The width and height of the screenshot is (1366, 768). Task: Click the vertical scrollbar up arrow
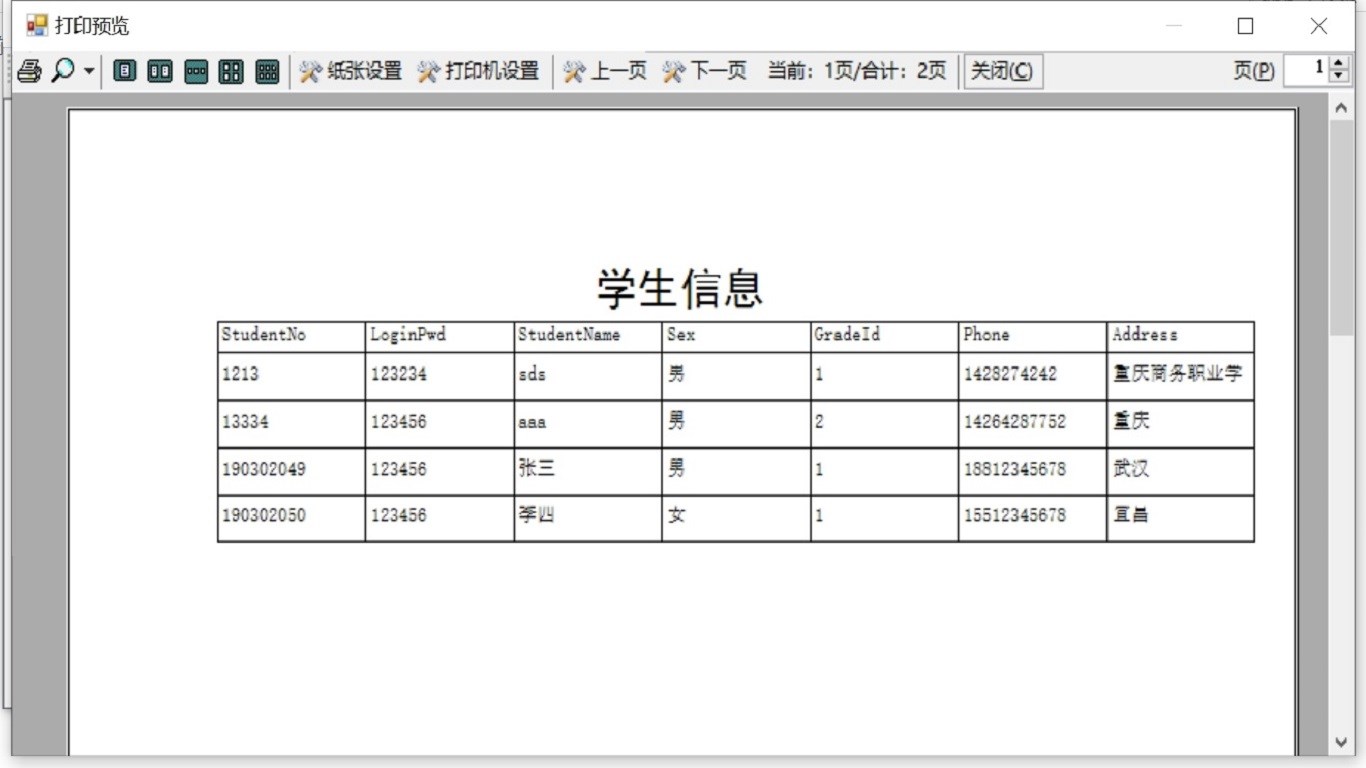pyautogui.click(x=1341, y=107)
